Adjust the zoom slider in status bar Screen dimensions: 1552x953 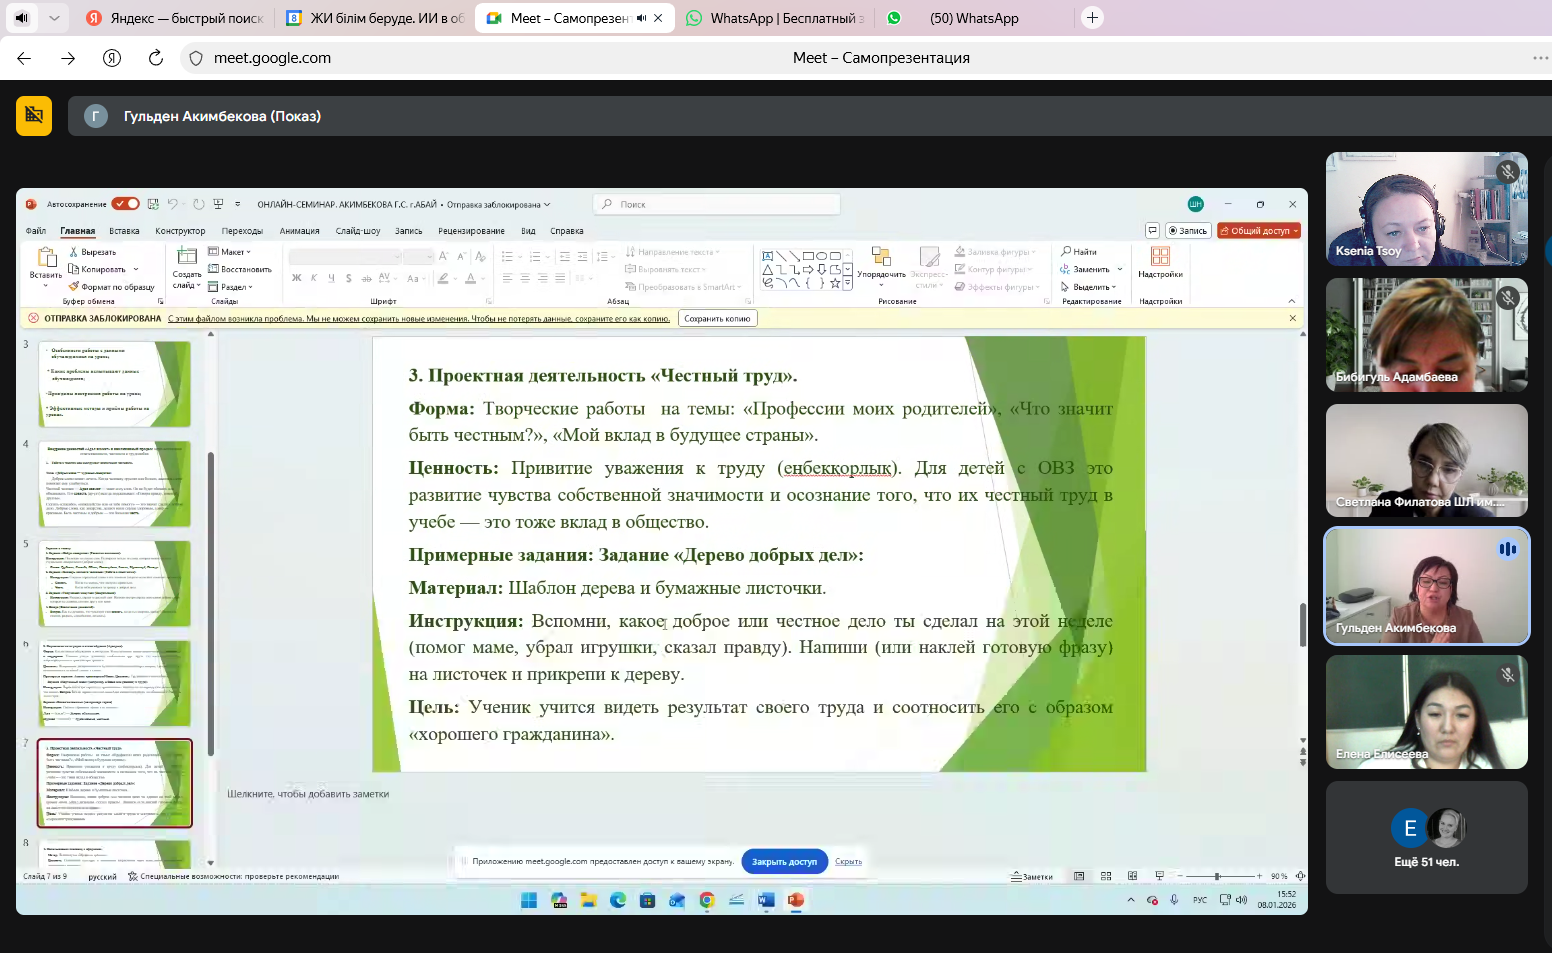(x=1217, y=876)
